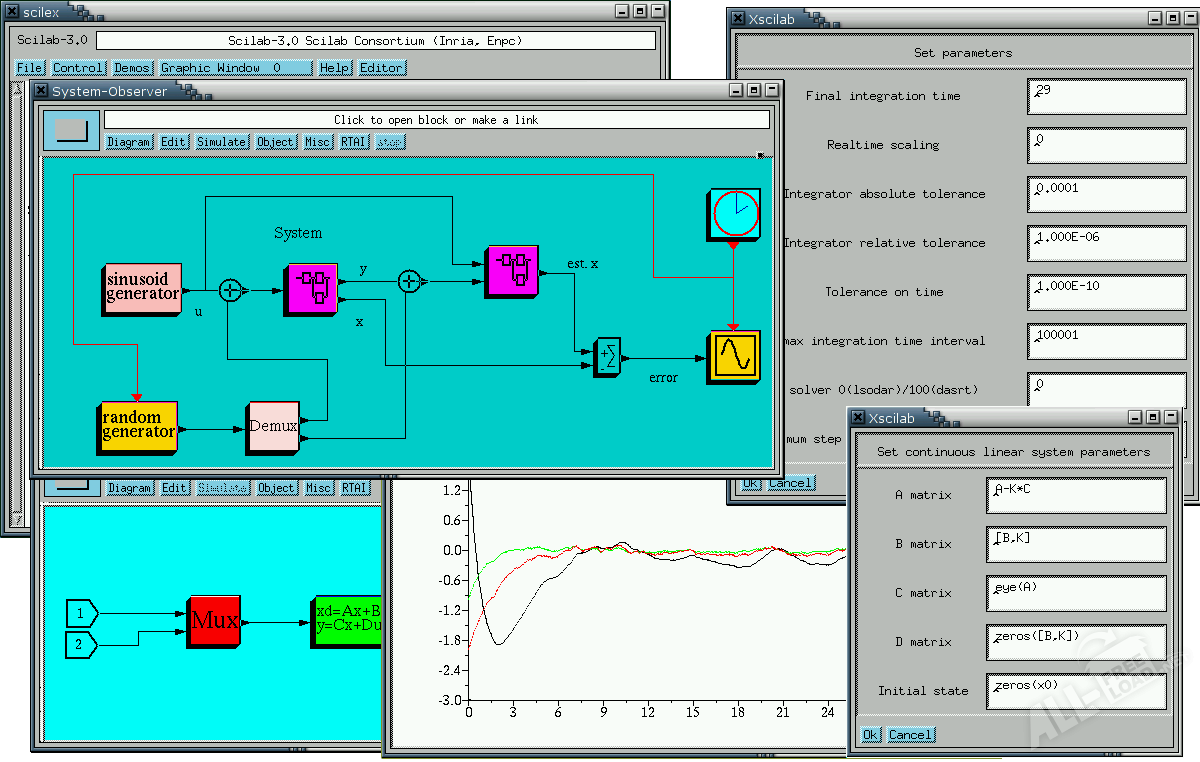Click the Initial state input field
The height and width of the screenshot is (762, 1200).
(x=1076, y=691)
